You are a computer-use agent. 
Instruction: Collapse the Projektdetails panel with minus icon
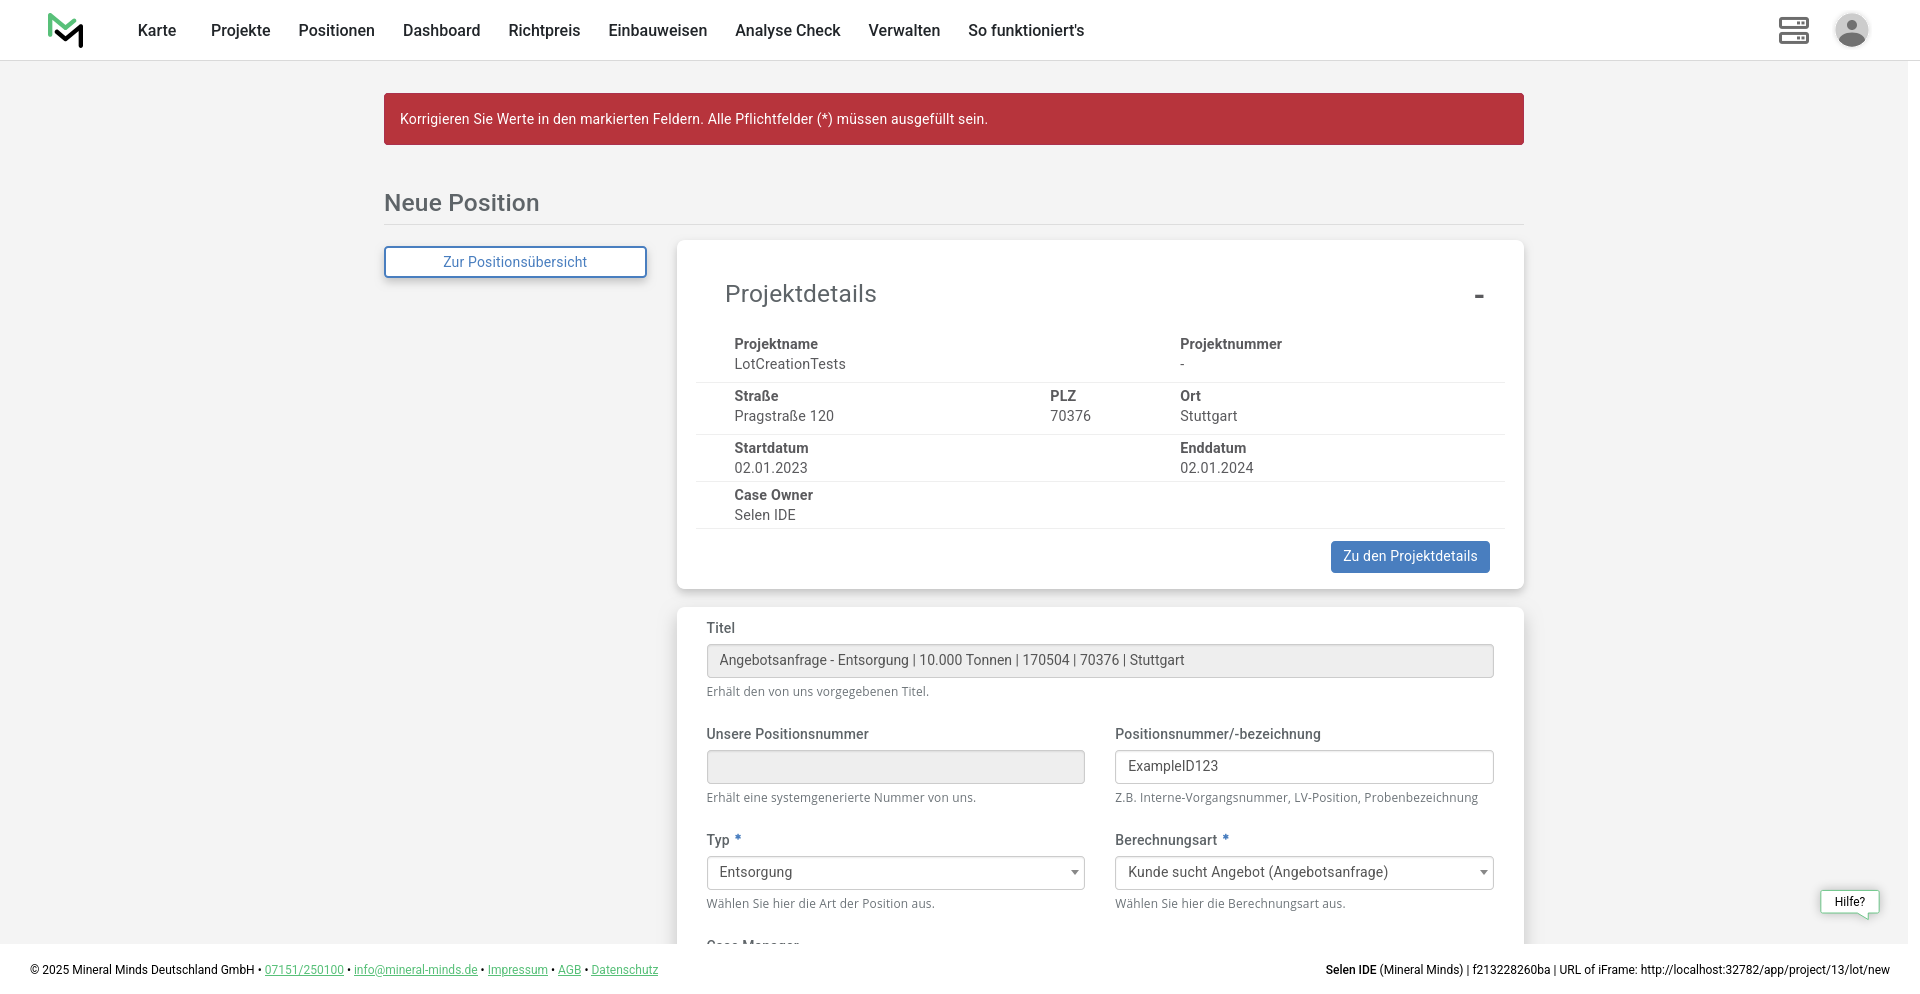click(1478, 296)
